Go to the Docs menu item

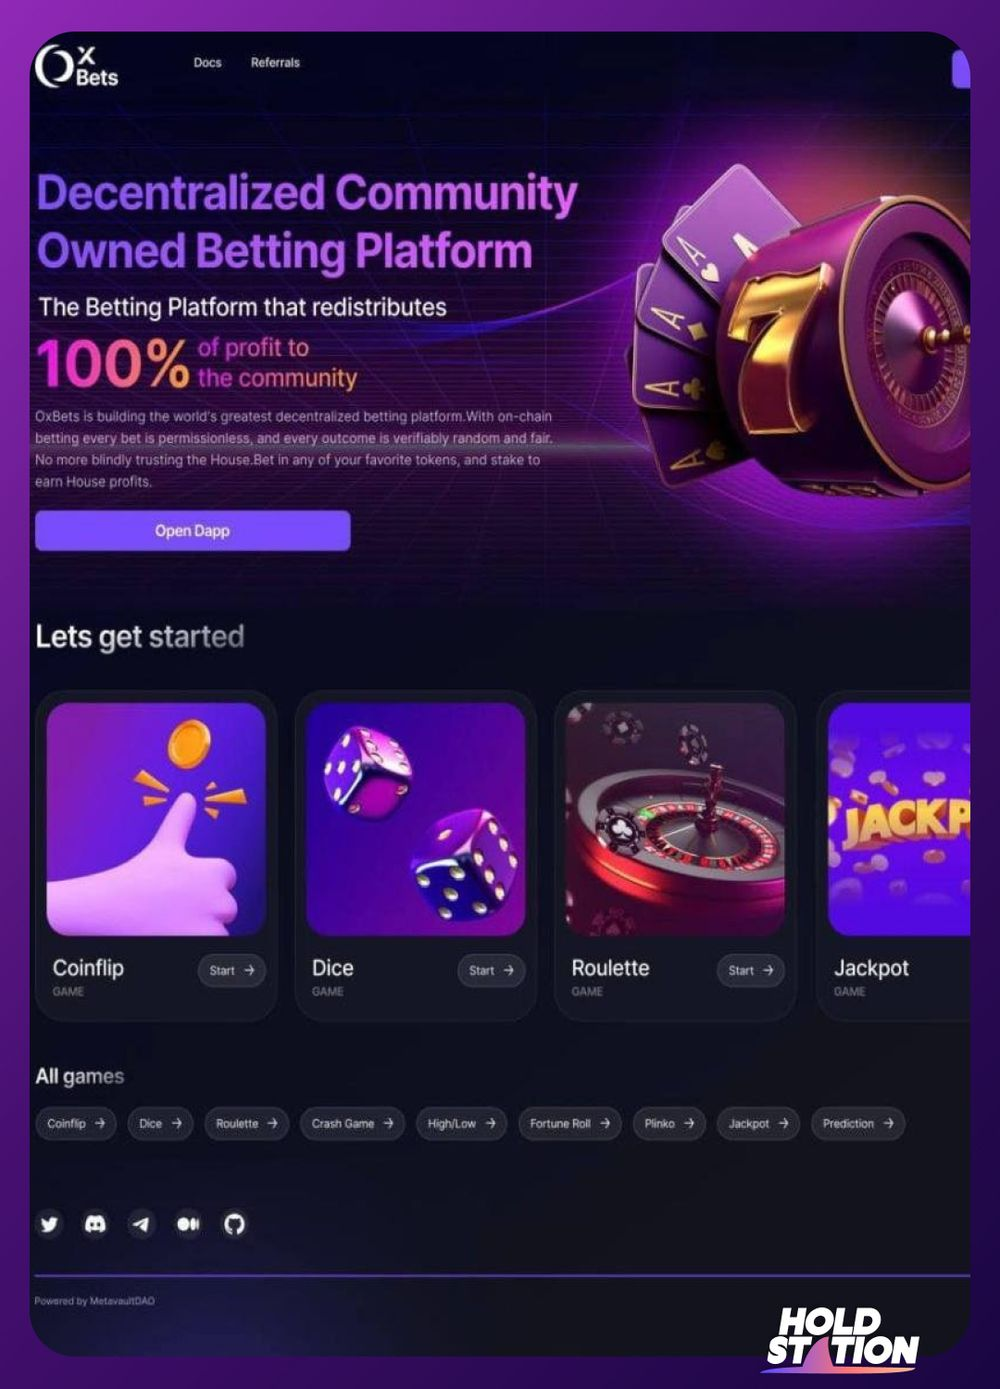(x=207, y=63)
